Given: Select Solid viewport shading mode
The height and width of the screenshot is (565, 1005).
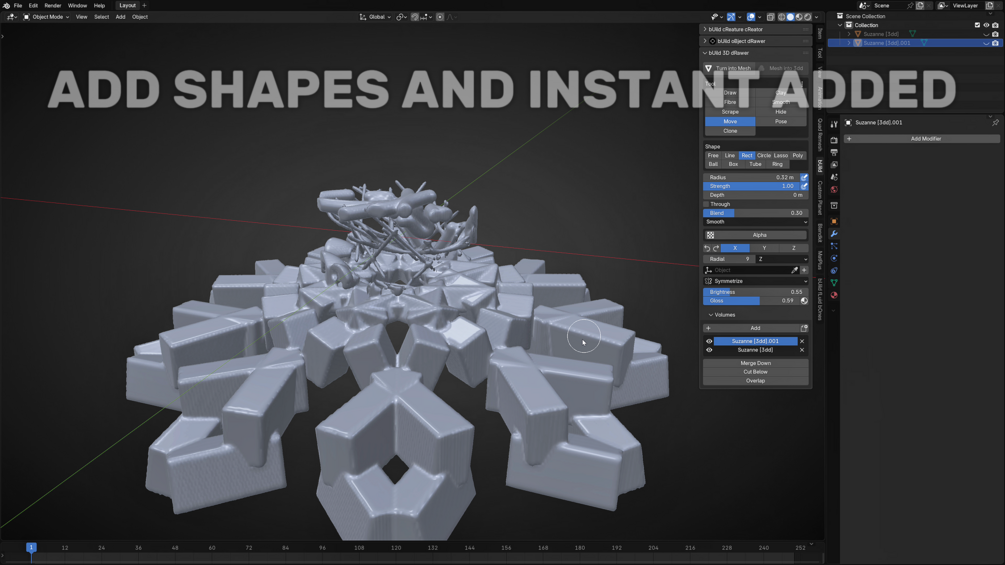Looking at the screenshot, I should pos(790,17).
